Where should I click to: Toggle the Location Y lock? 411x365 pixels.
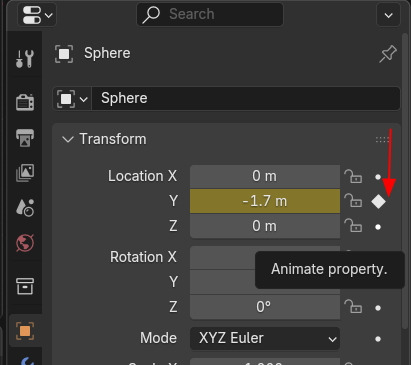(x=353, y=201)
